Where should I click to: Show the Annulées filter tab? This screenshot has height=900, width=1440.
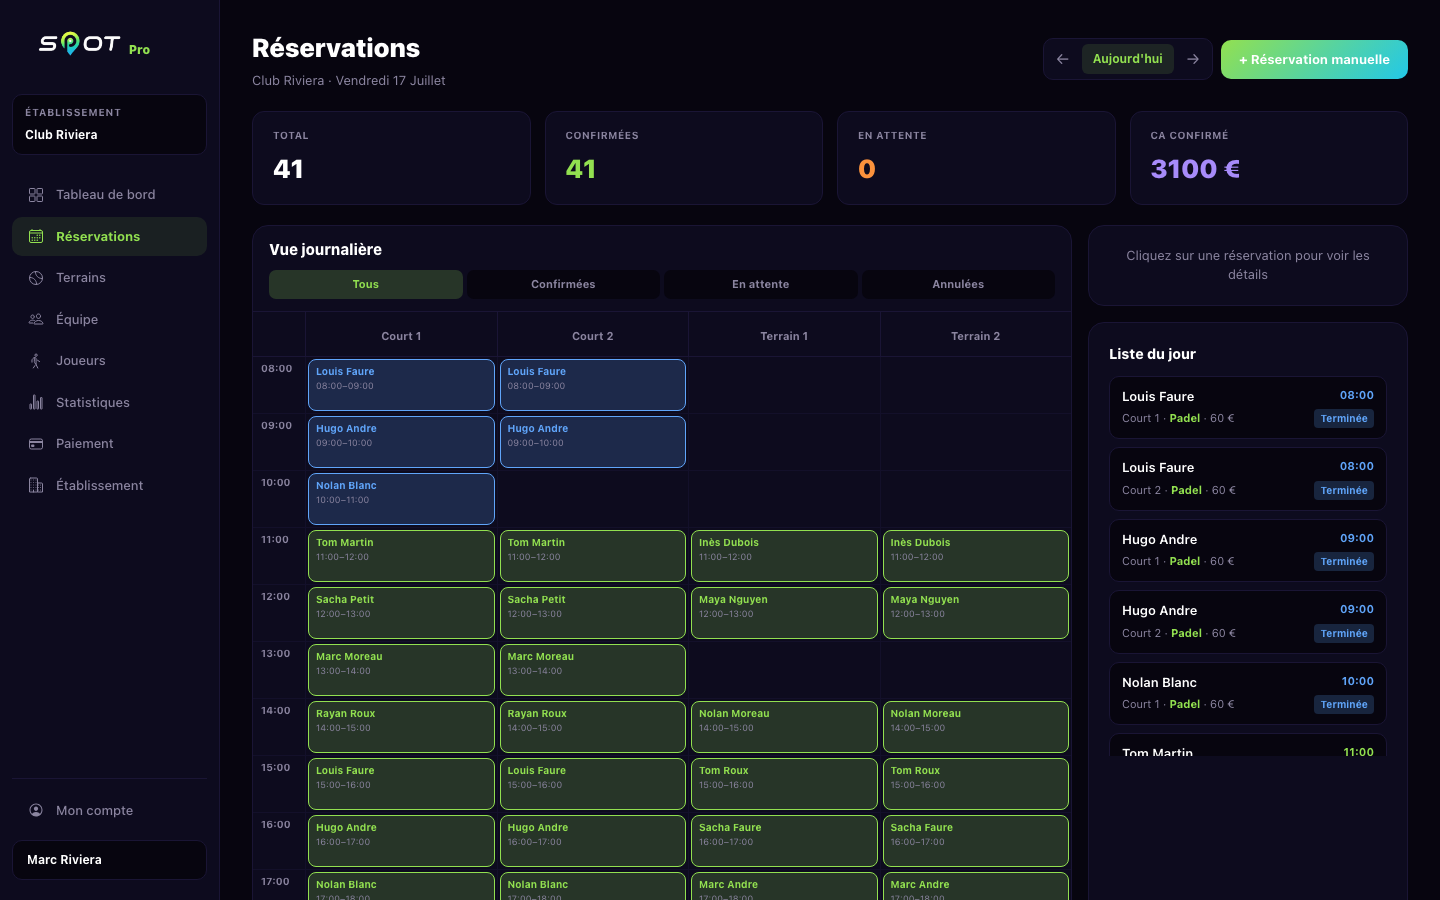click(x=958, y=284)
